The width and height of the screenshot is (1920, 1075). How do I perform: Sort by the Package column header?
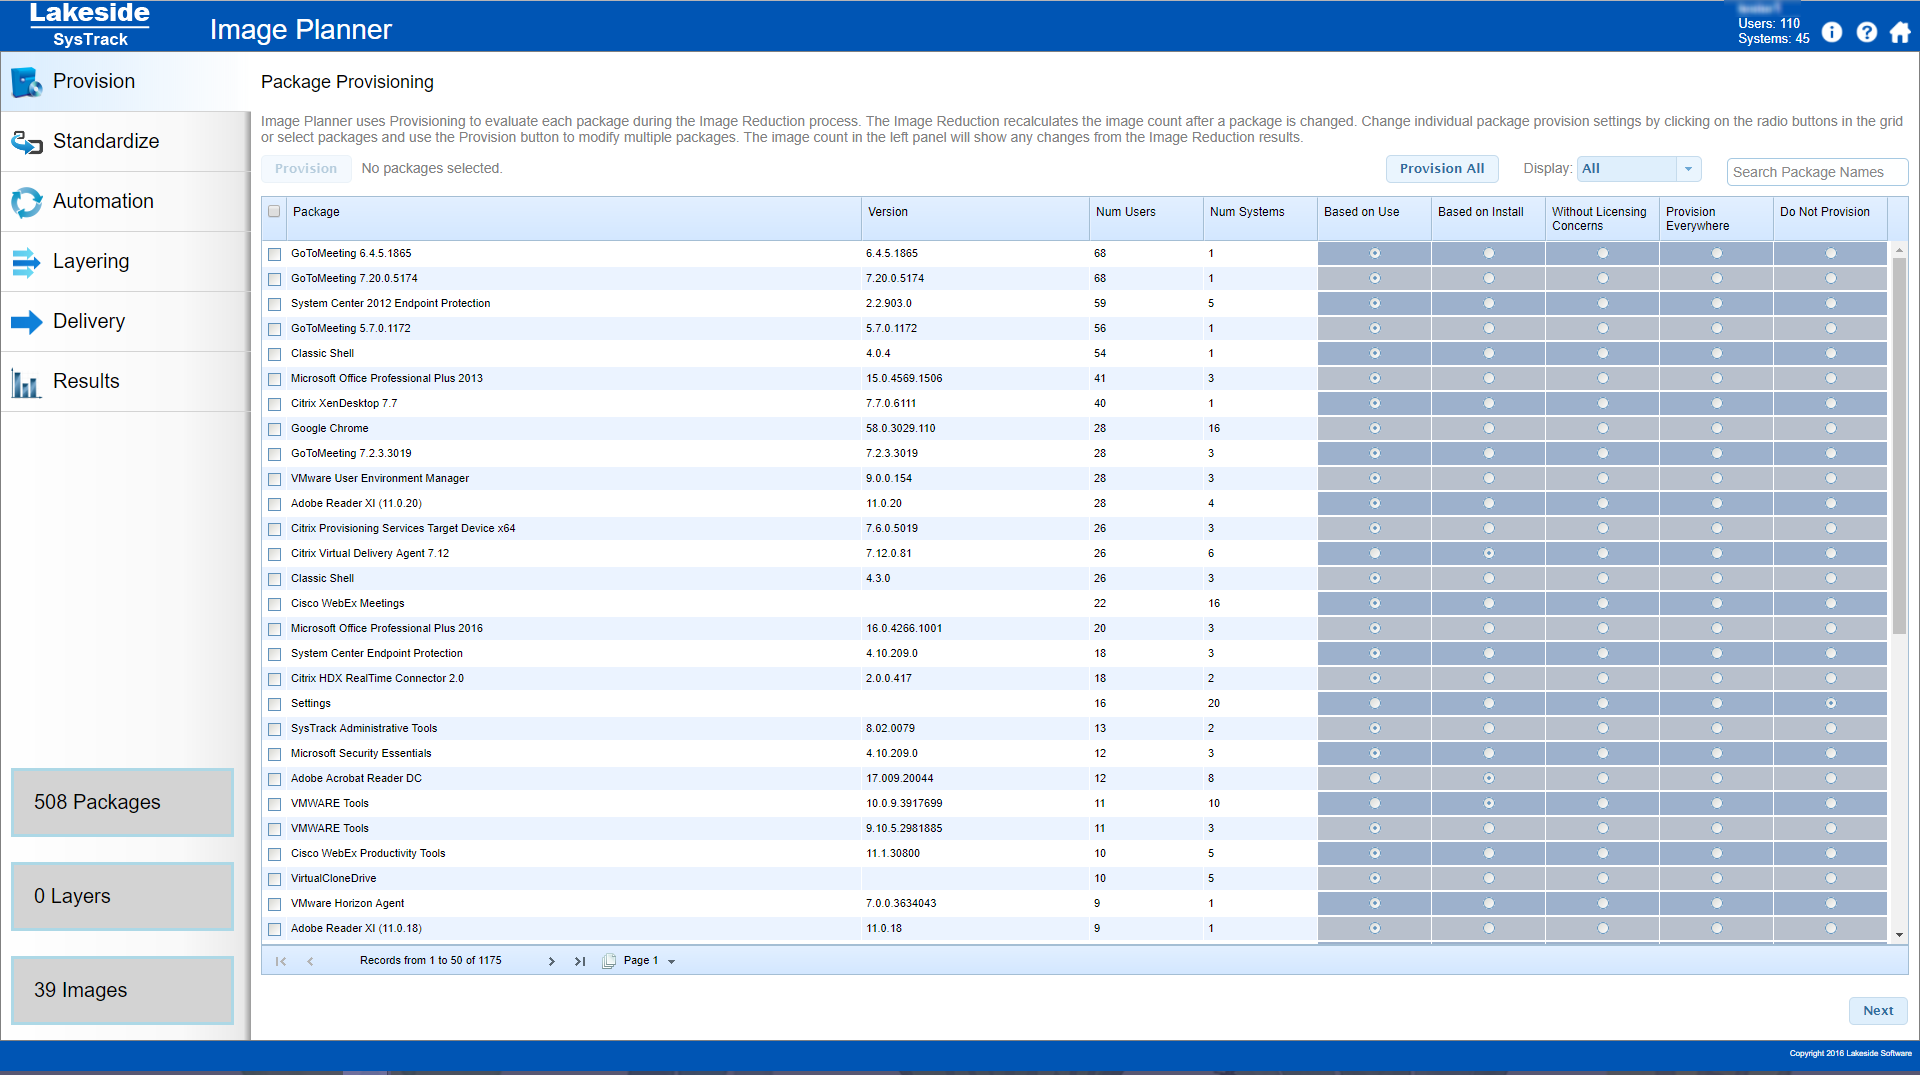(574, 218)
